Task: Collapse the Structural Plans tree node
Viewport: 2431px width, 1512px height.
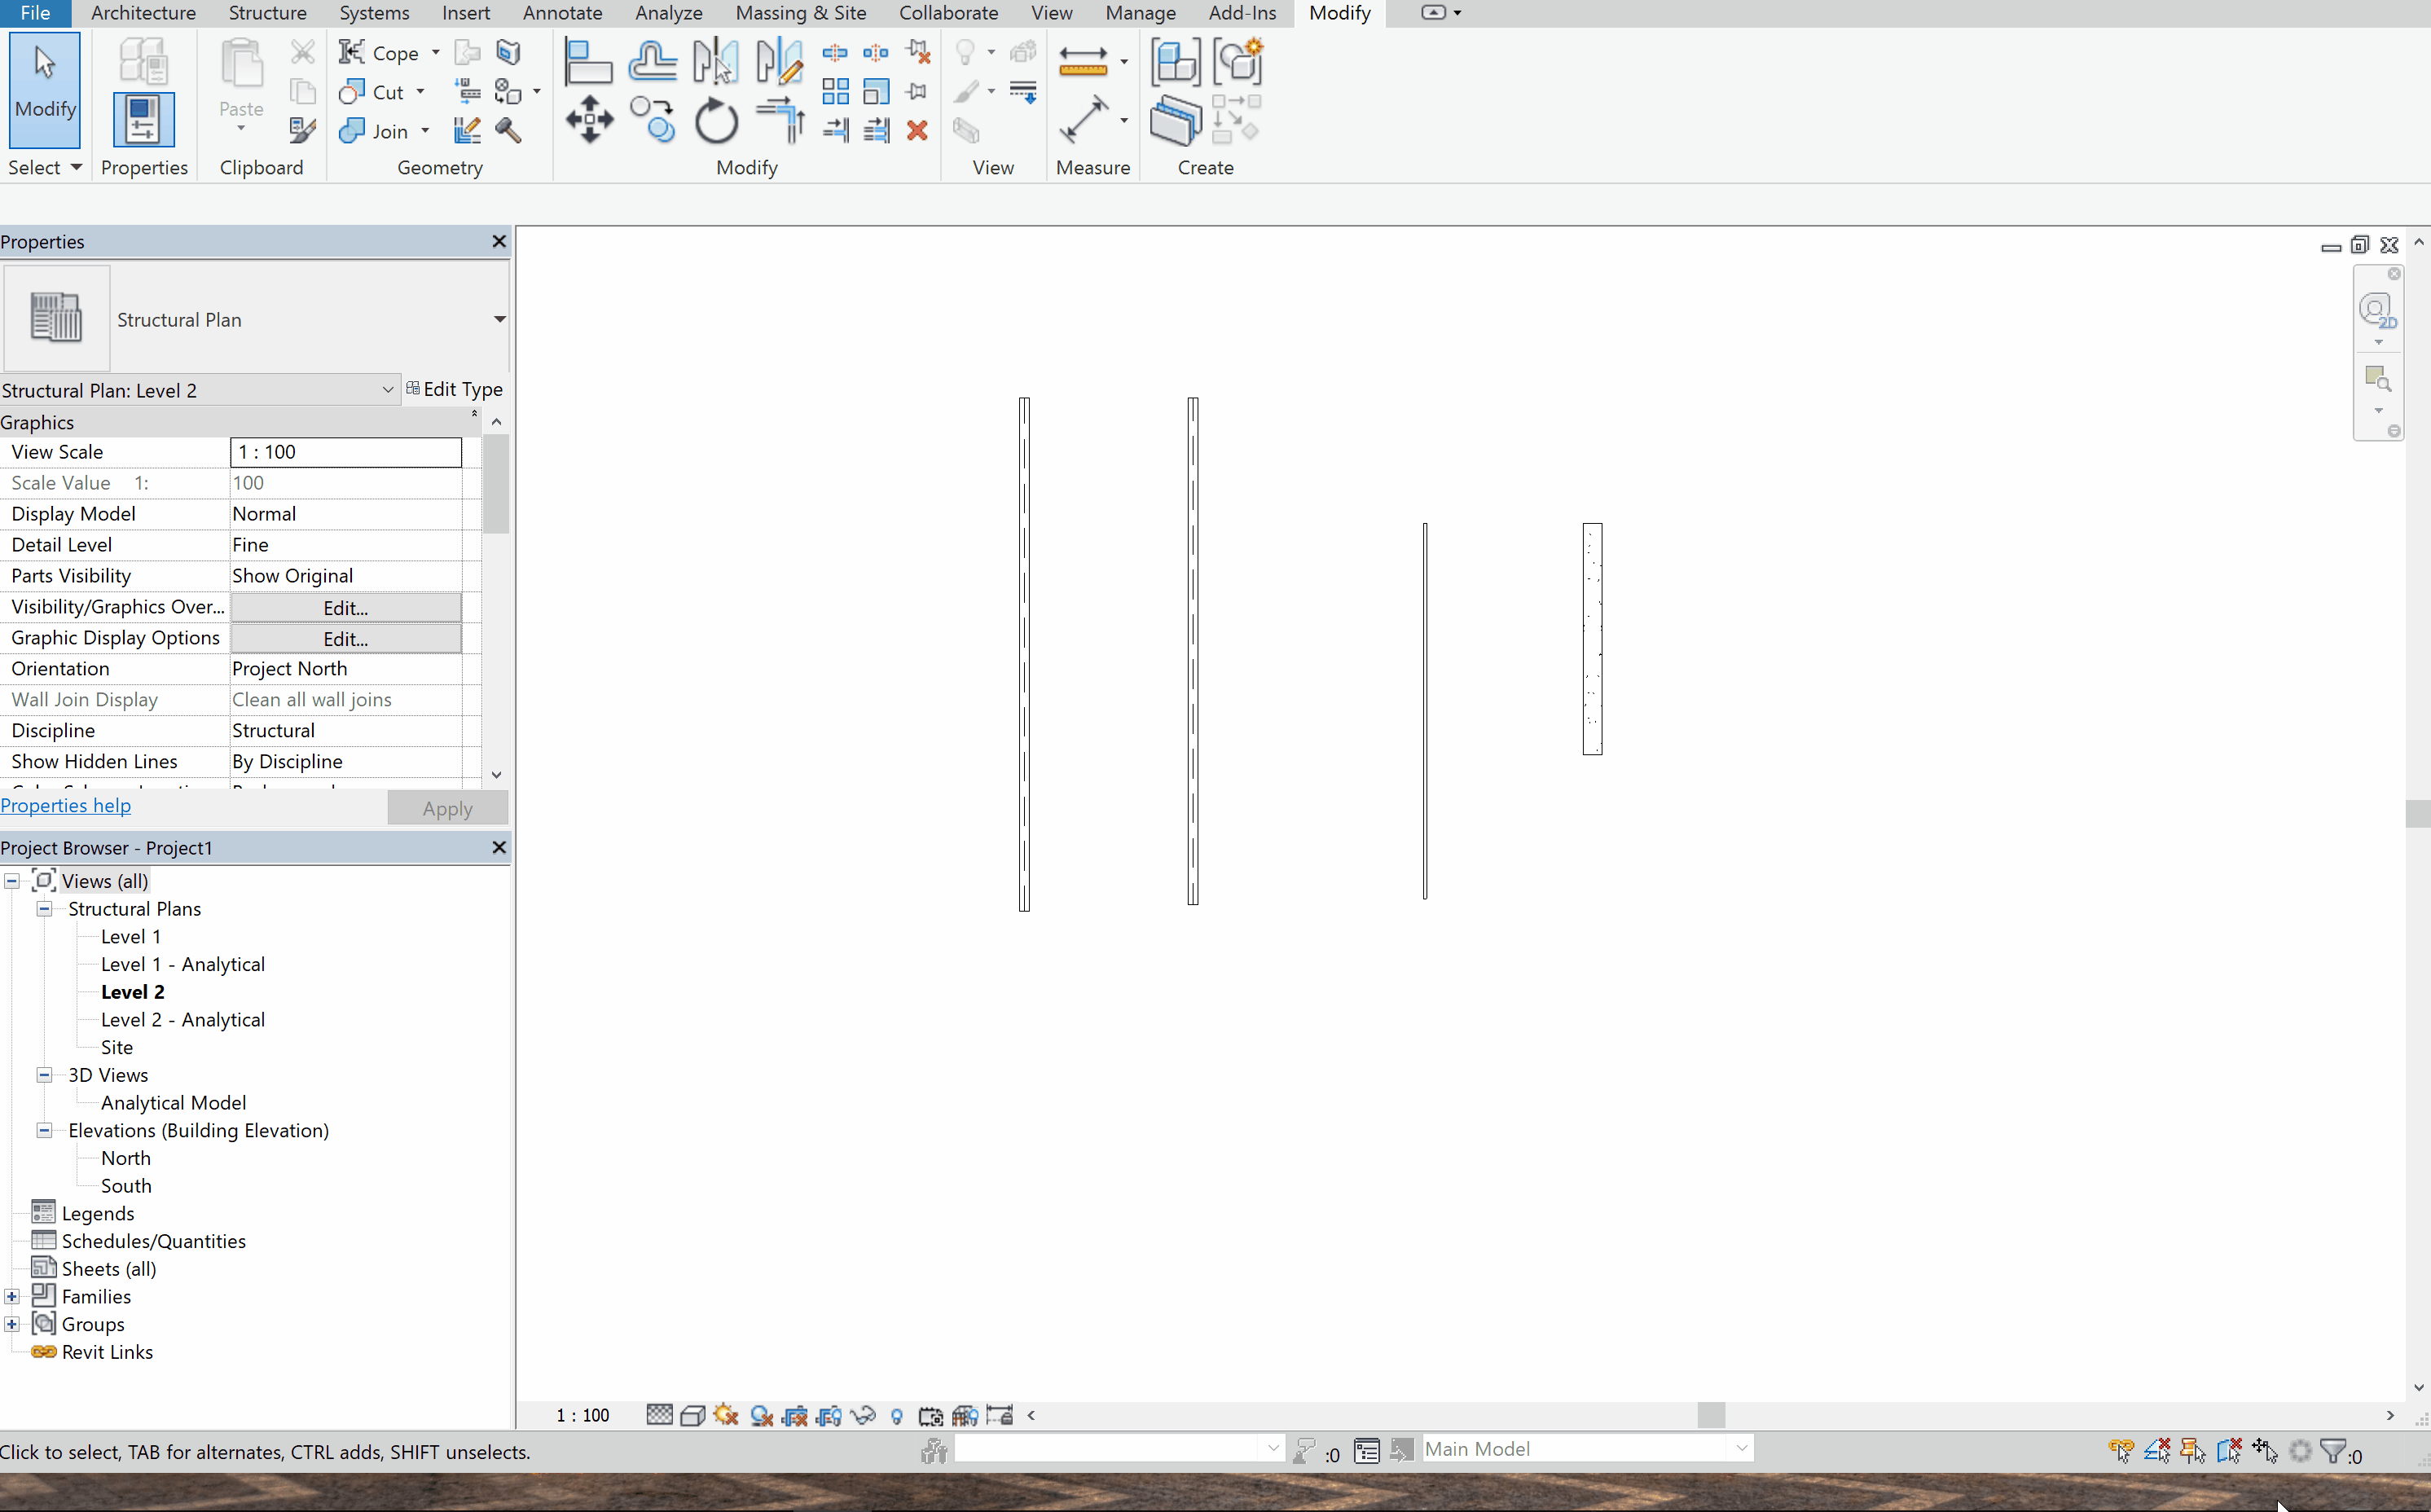Action: pos(44,908)
